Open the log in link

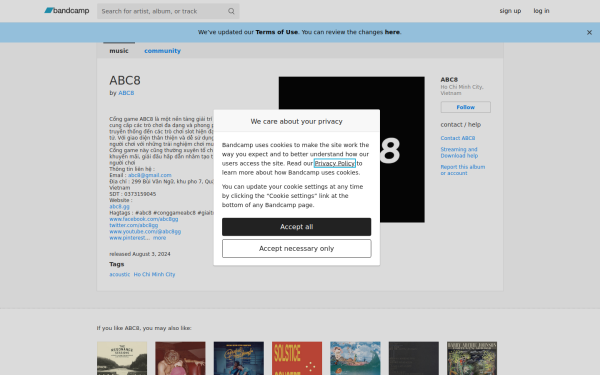pyautogui.click(x=541, y=11)
